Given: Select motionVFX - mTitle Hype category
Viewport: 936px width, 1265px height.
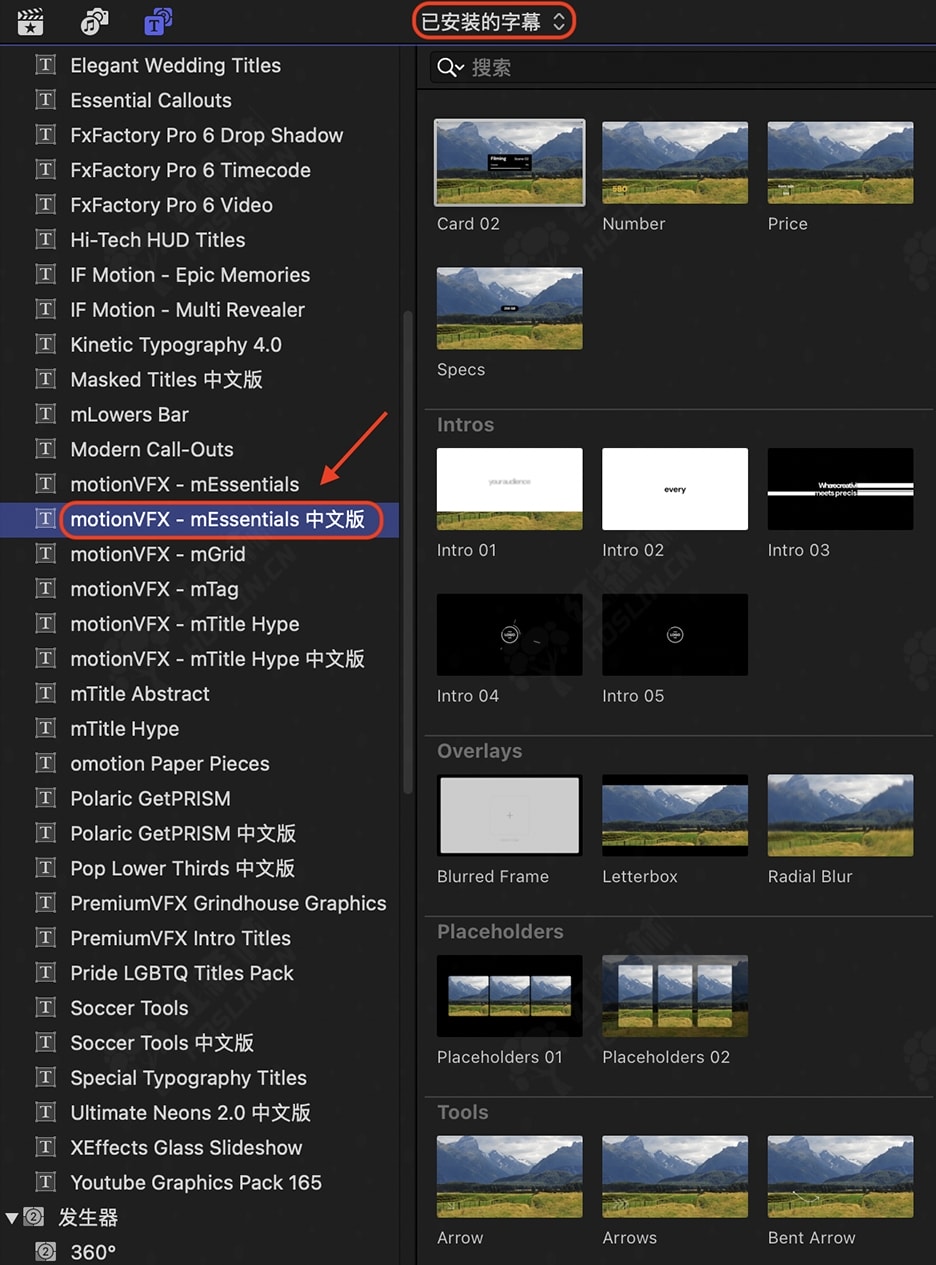Looking at the screenshot, I should [x=185, y=624].
